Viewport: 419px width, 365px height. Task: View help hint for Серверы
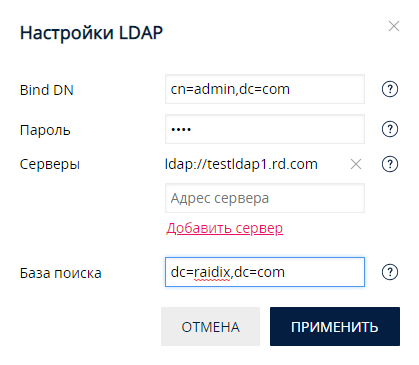(x=390, y=164)
